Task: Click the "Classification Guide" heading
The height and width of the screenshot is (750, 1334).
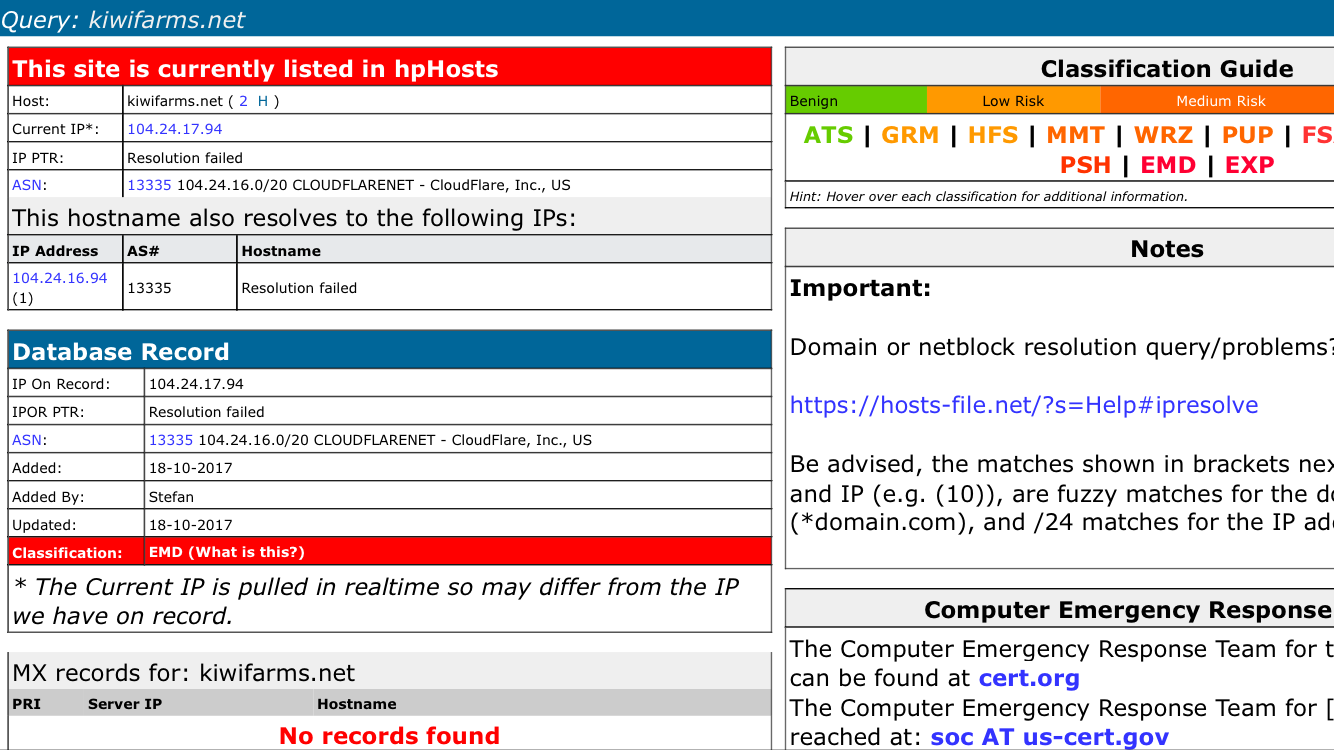Action: [1167, 69]
